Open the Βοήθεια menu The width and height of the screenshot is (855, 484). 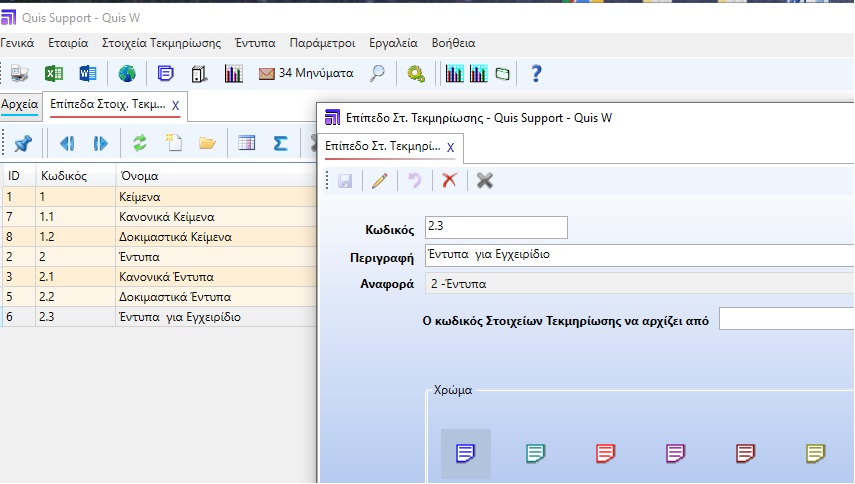(454, 43)
